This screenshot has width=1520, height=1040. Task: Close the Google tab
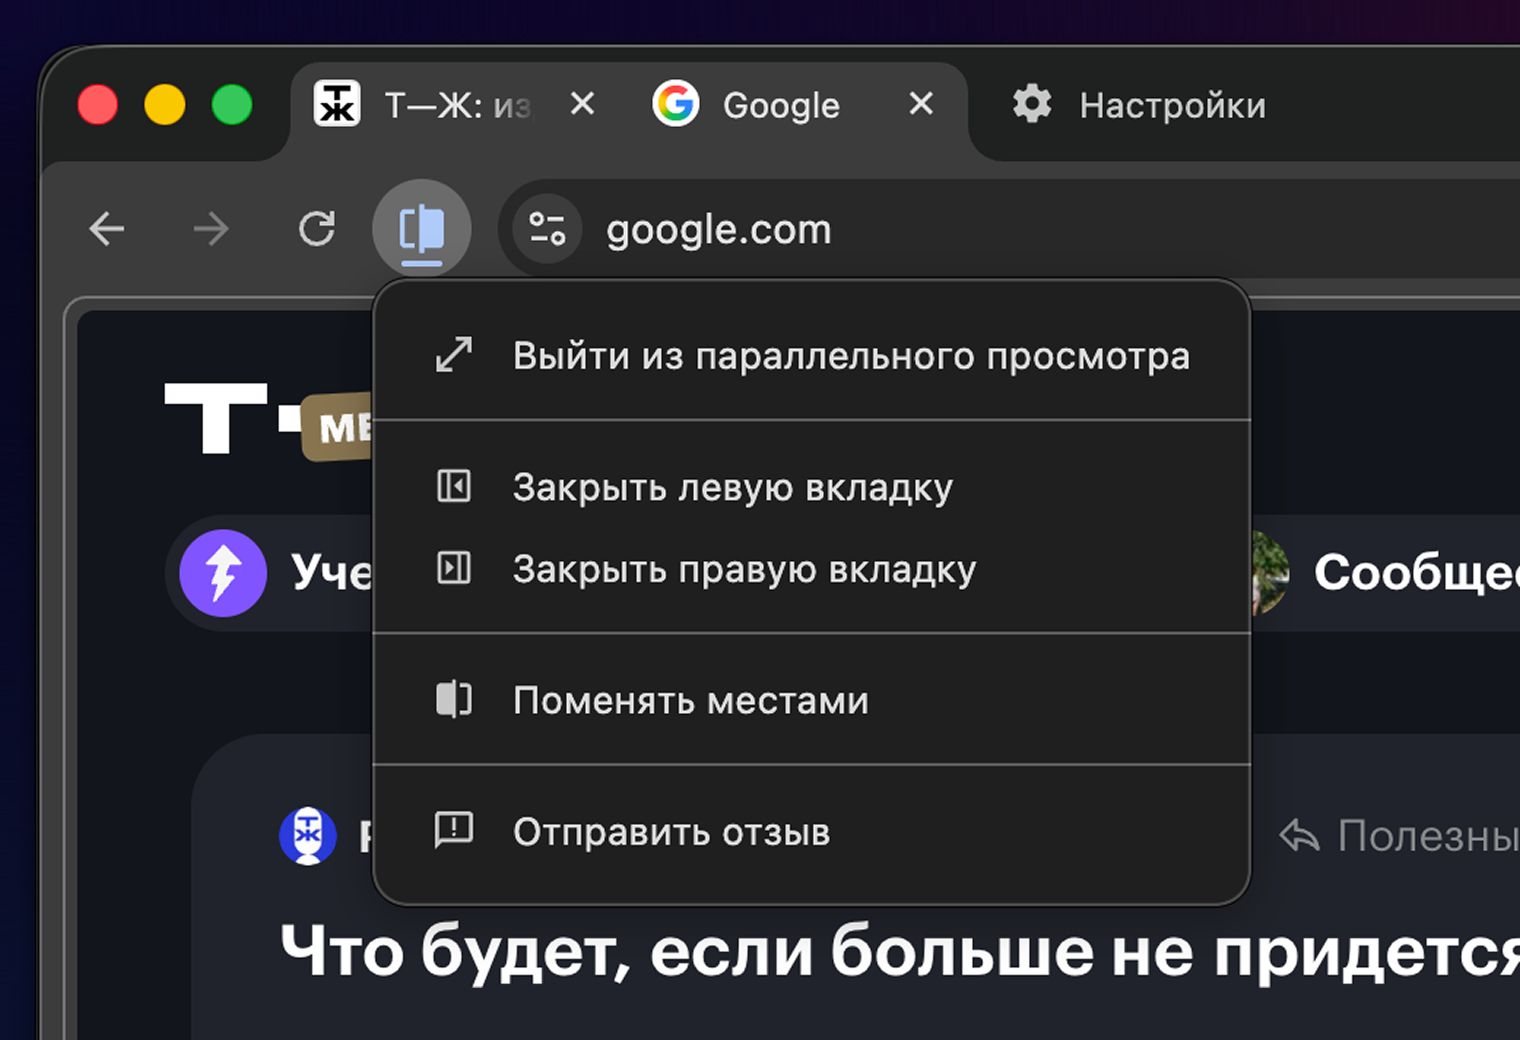tap(922, 104)
